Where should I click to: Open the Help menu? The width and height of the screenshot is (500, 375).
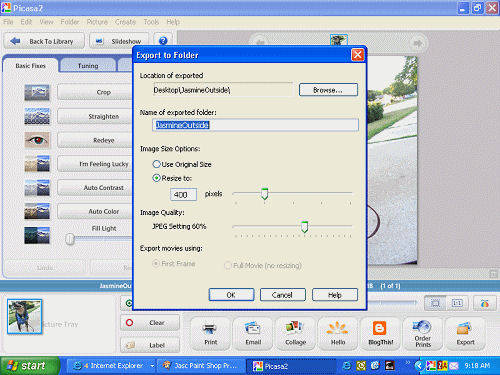173,22
